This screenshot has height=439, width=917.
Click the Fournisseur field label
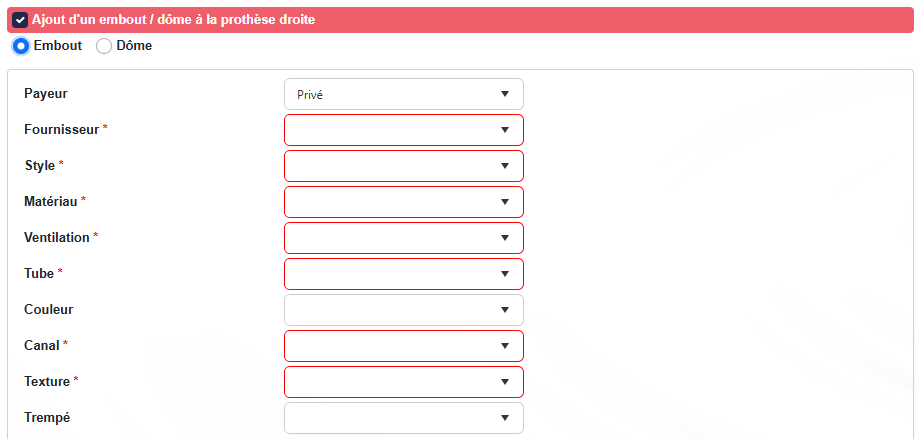[x=61, y=130]
